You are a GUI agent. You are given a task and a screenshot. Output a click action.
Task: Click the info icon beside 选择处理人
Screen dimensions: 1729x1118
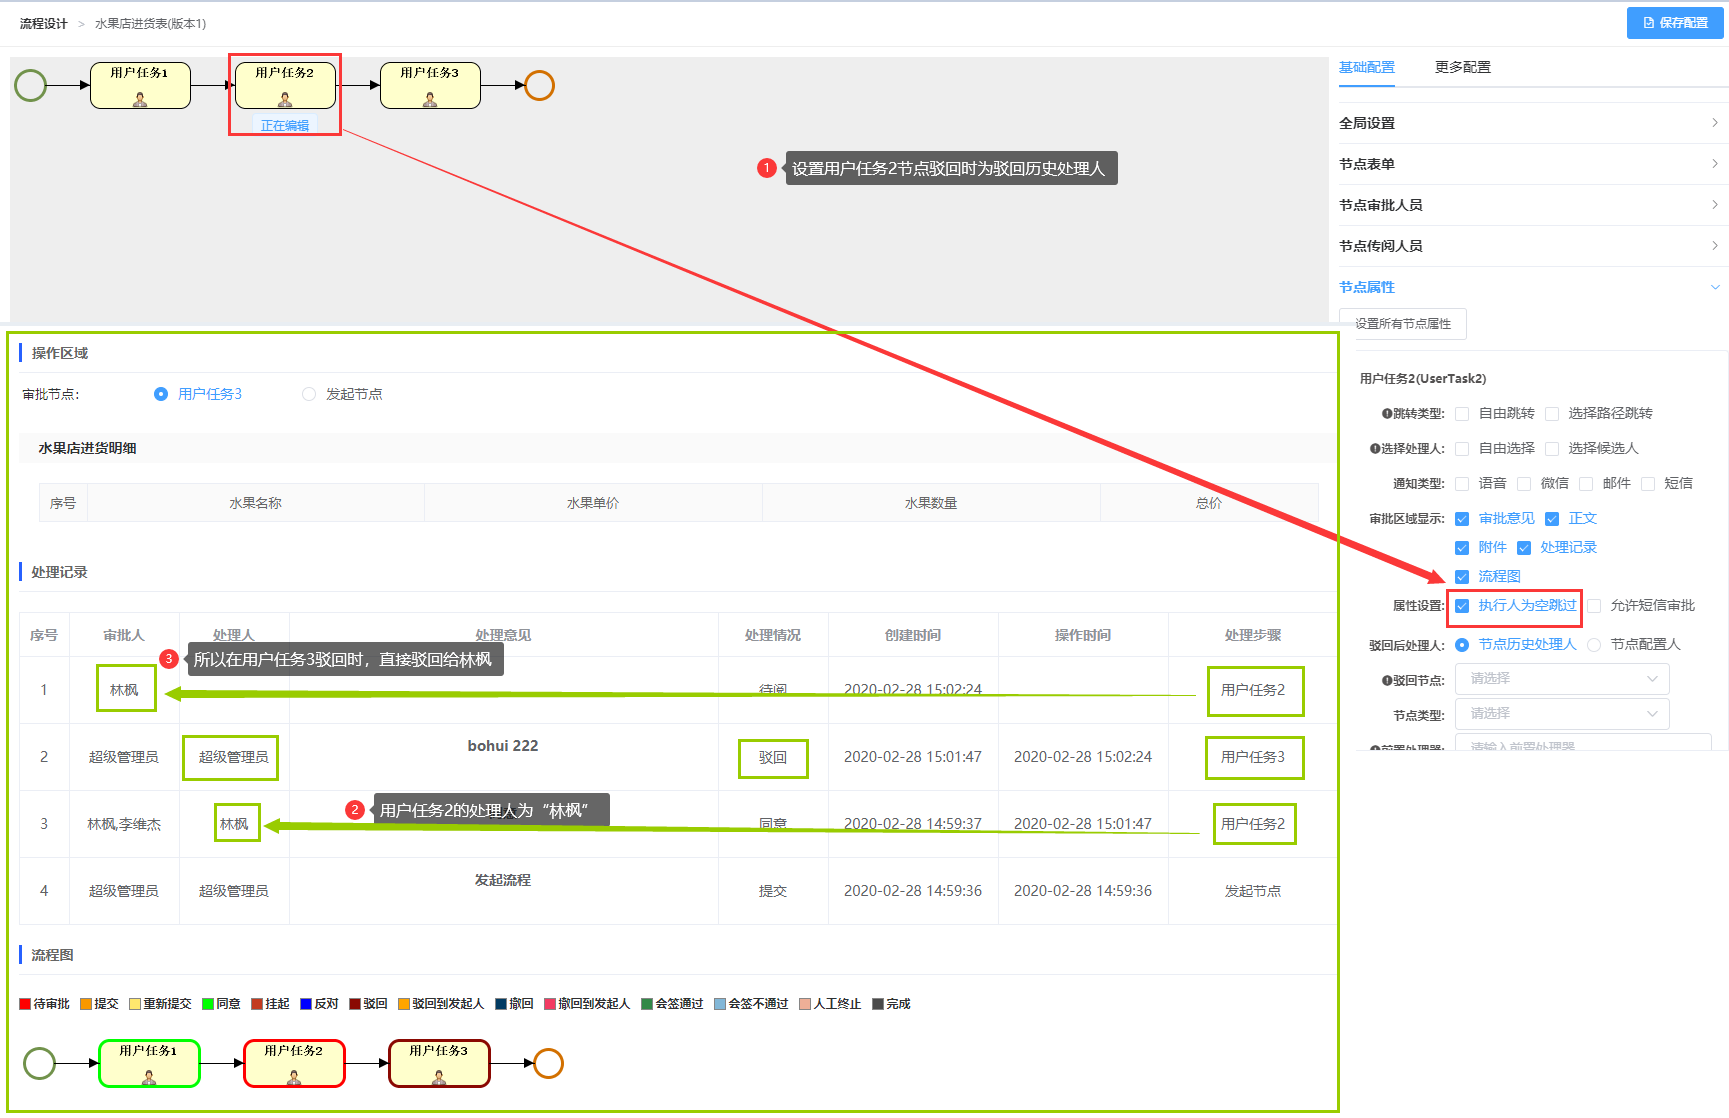(1375, 449)
